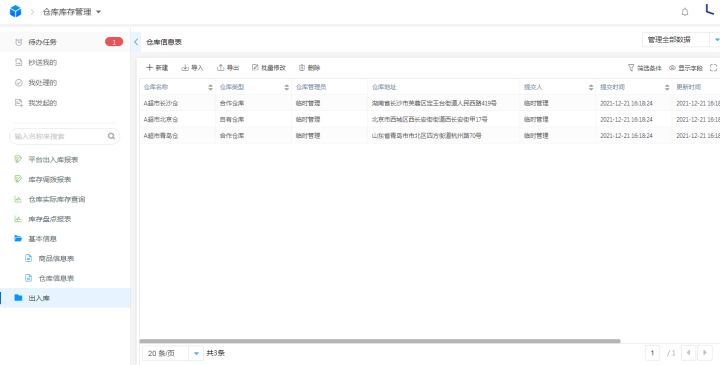
Task: Click the 仓库地址 column header
Action: (384, 87)
